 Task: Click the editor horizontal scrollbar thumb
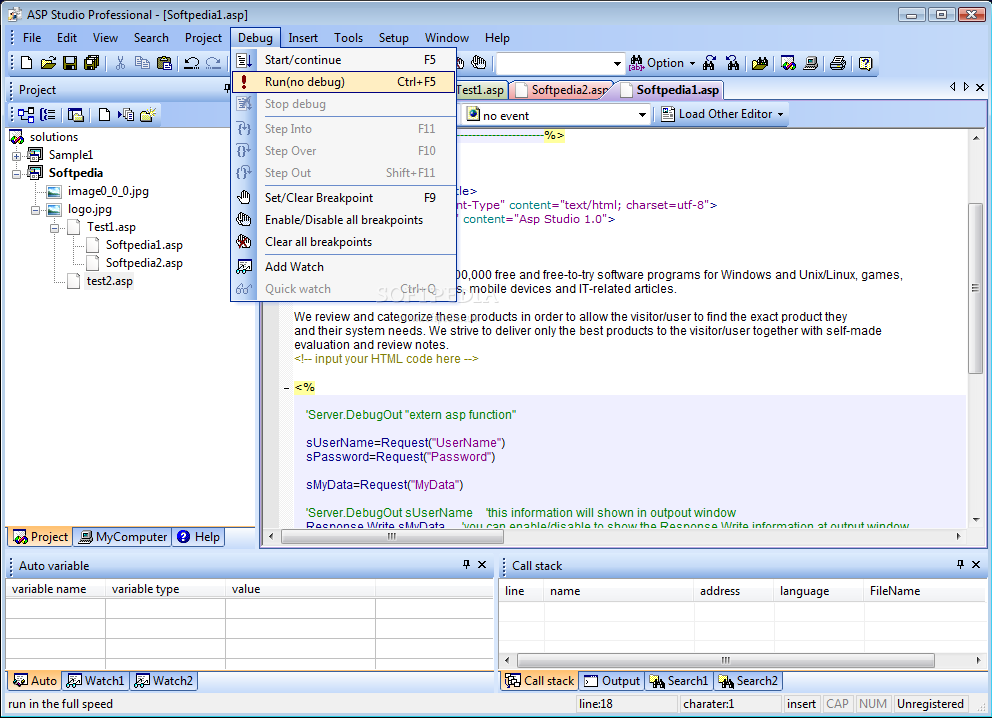(392, 536)
